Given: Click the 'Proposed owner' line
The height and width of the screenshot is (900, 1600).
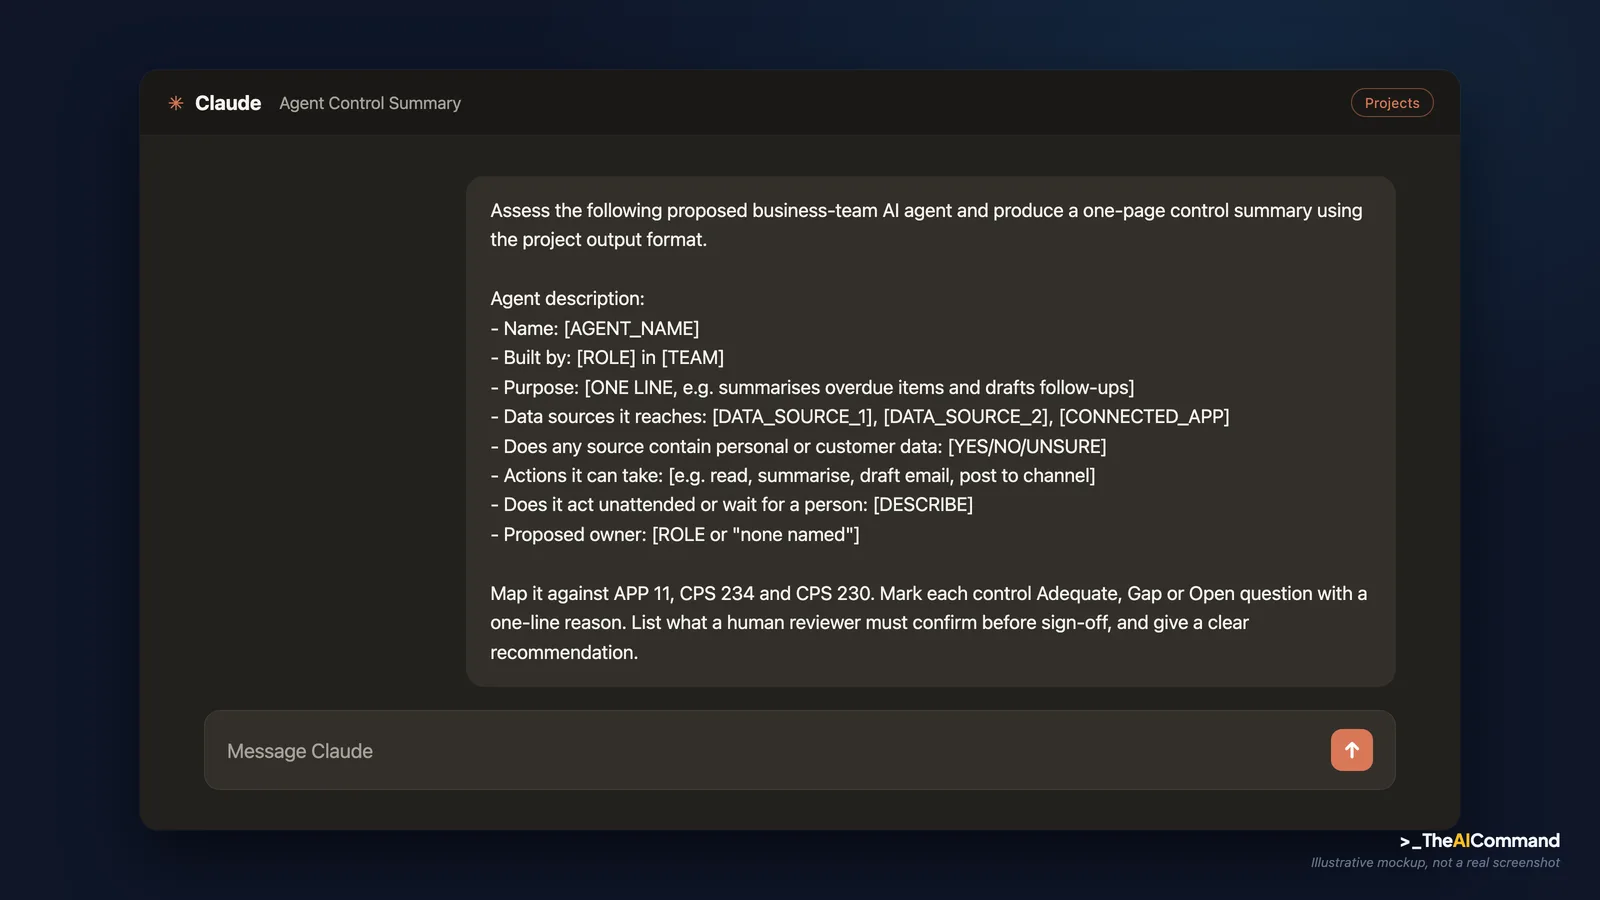Looking at the screenshot, I should pos(675,534).
